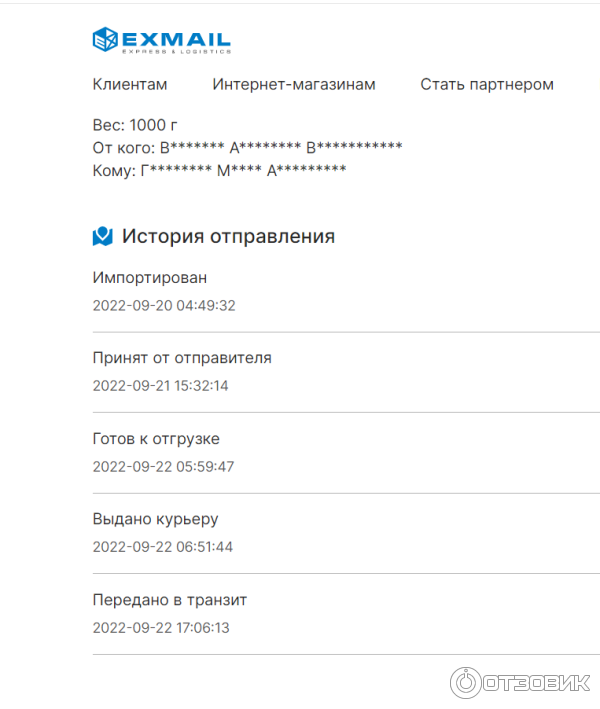
Task: Click the От кого sender line
Action: point(247,148)
